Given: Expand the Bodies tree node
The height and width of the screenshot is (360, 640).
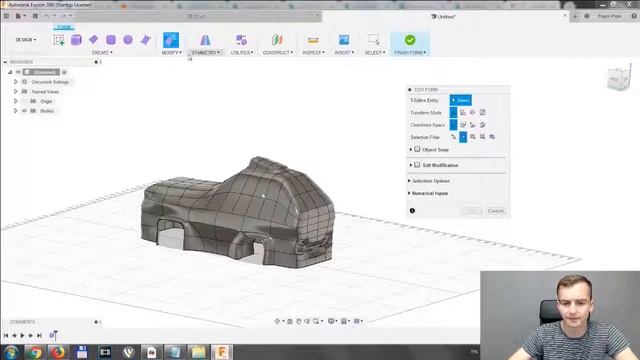Looking at the screenshot, I should 16,111.
